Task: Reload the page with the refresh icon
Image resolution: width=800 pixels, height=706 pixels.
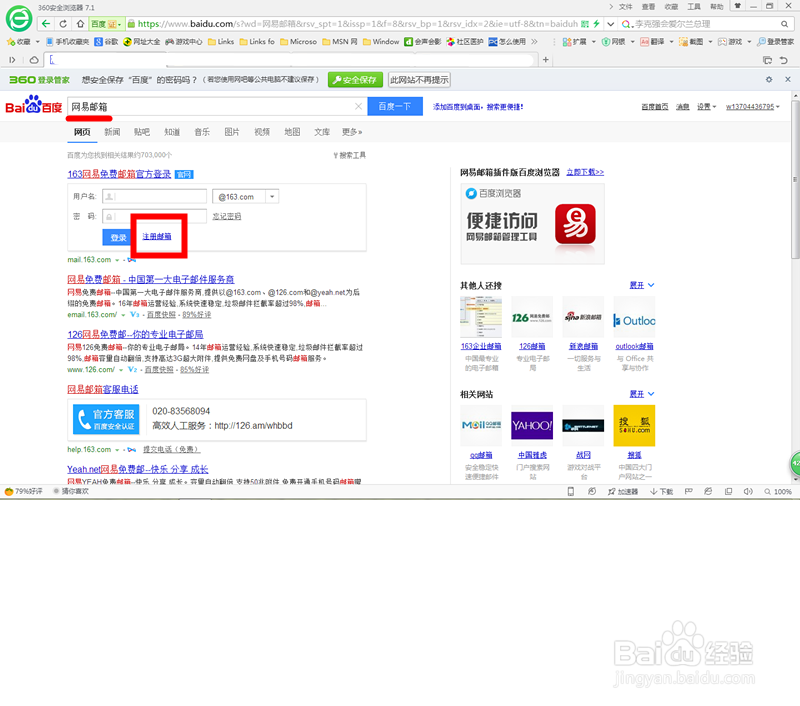Action: 63,23
